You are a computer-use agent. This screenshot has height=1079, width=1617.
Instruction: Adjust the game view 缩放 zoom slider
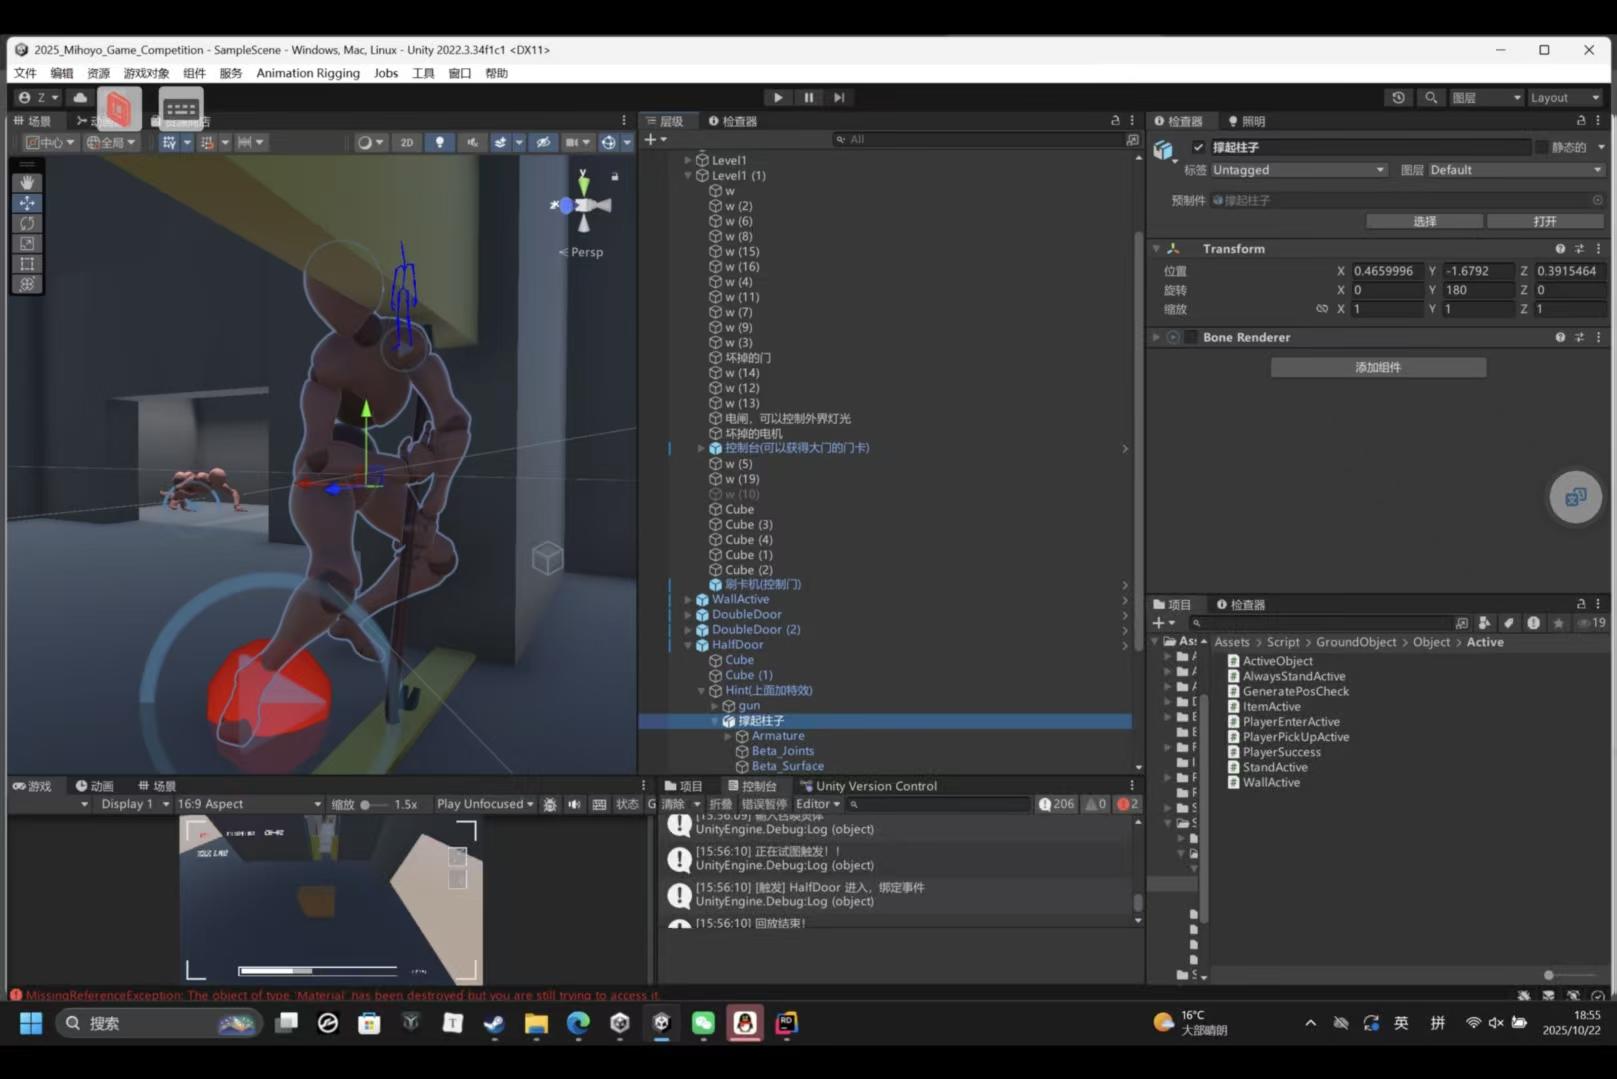[x=366, y=804]
